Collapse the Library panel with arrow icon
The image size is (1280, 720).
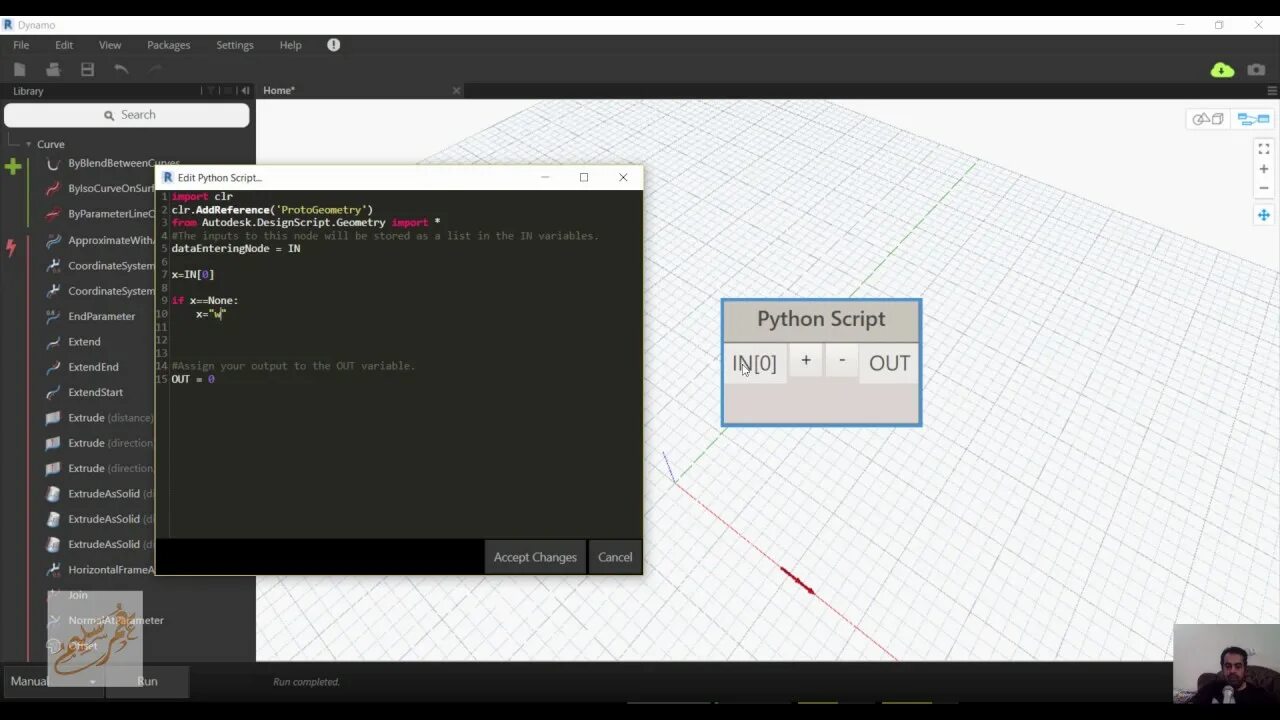point(245,90)
